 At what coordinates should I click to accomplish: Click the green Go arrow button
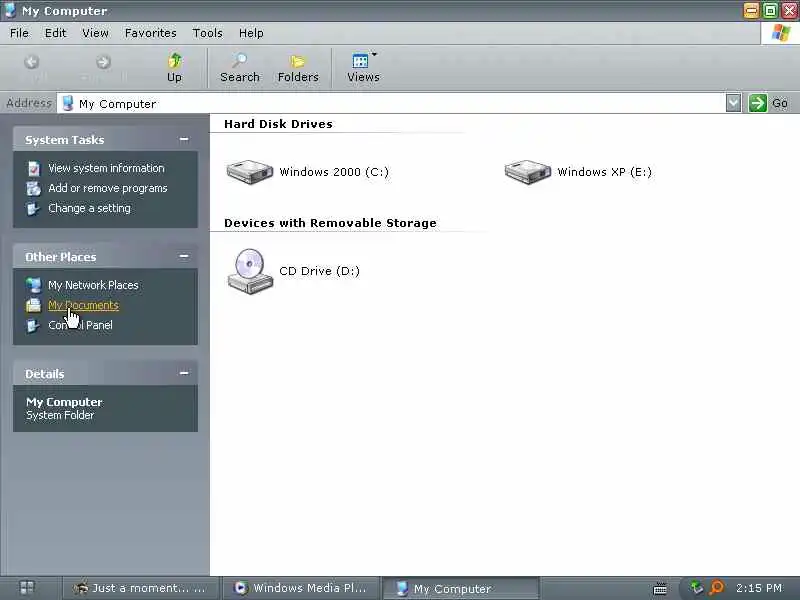coord(758,103)
